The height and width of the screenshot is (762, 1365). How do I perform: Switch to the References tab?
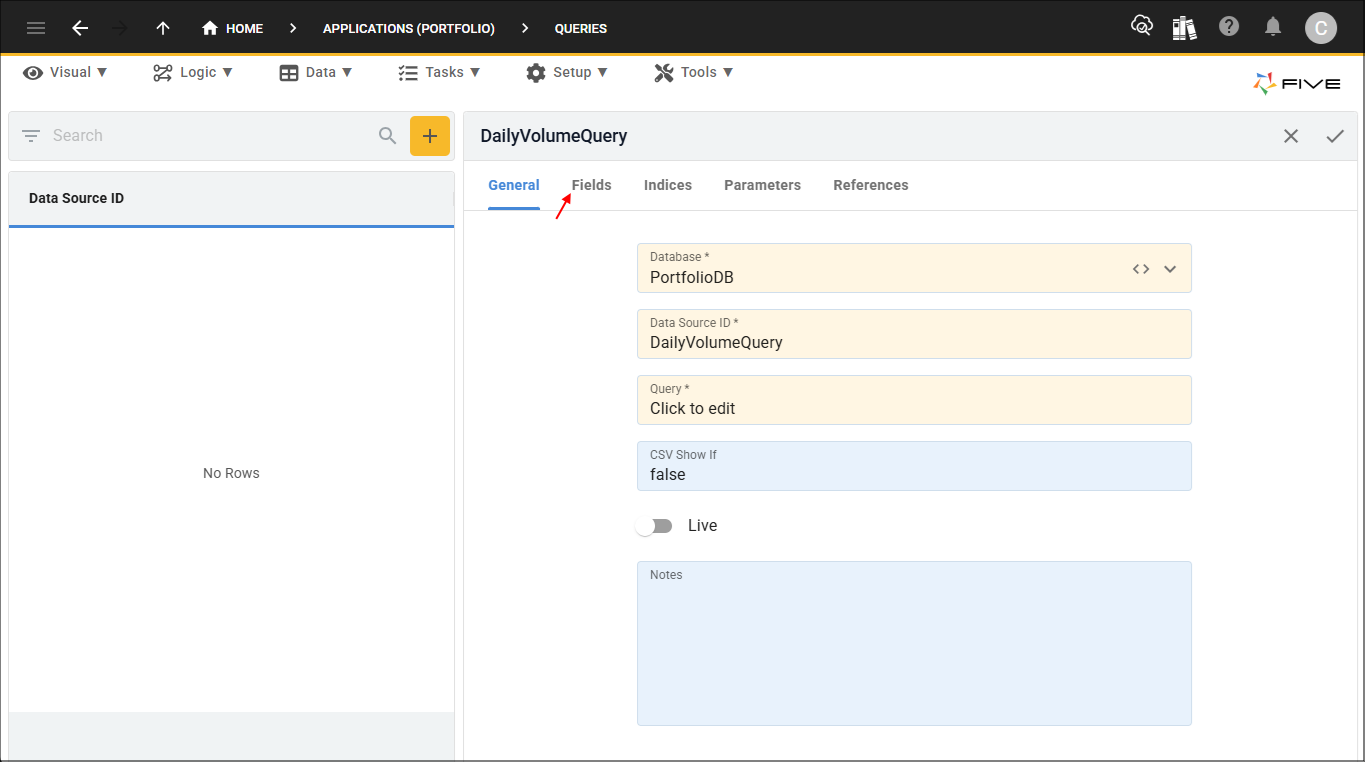[871, 185]
